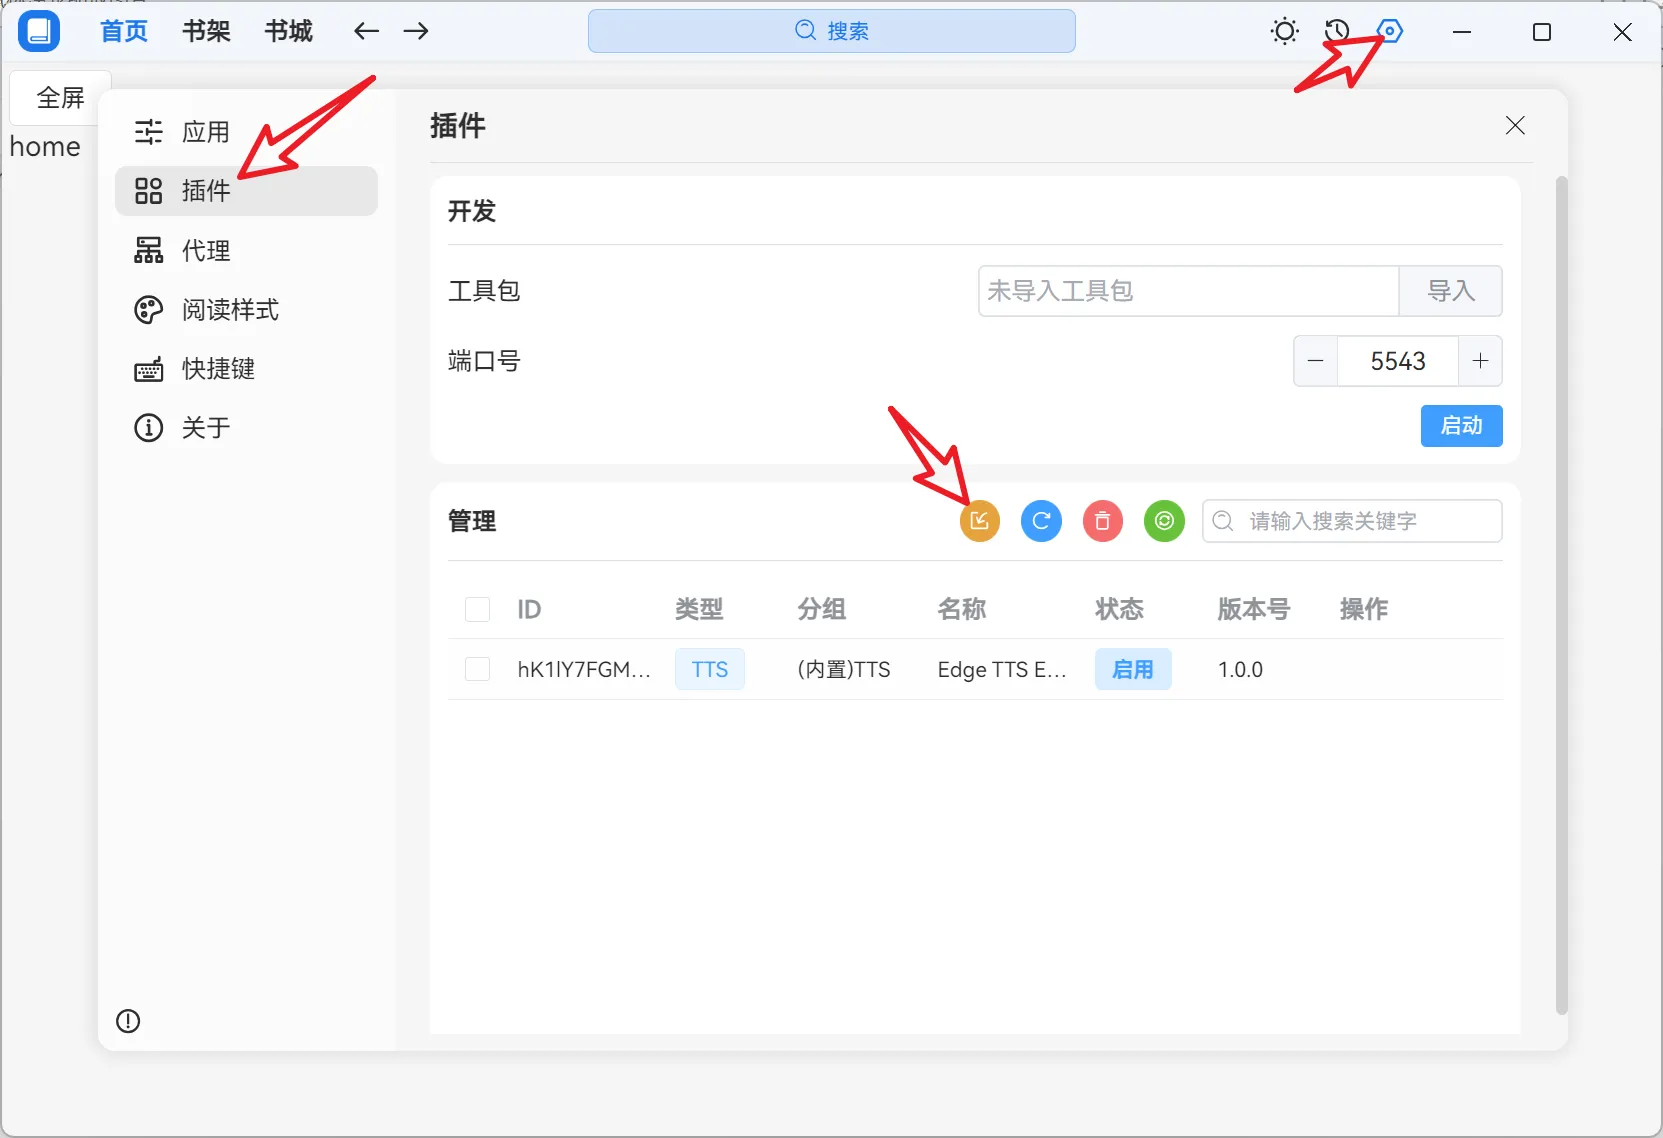Open the reading history clock icon
The width and height of the screenshot is (1663, 1138).
coord(1337,31)
